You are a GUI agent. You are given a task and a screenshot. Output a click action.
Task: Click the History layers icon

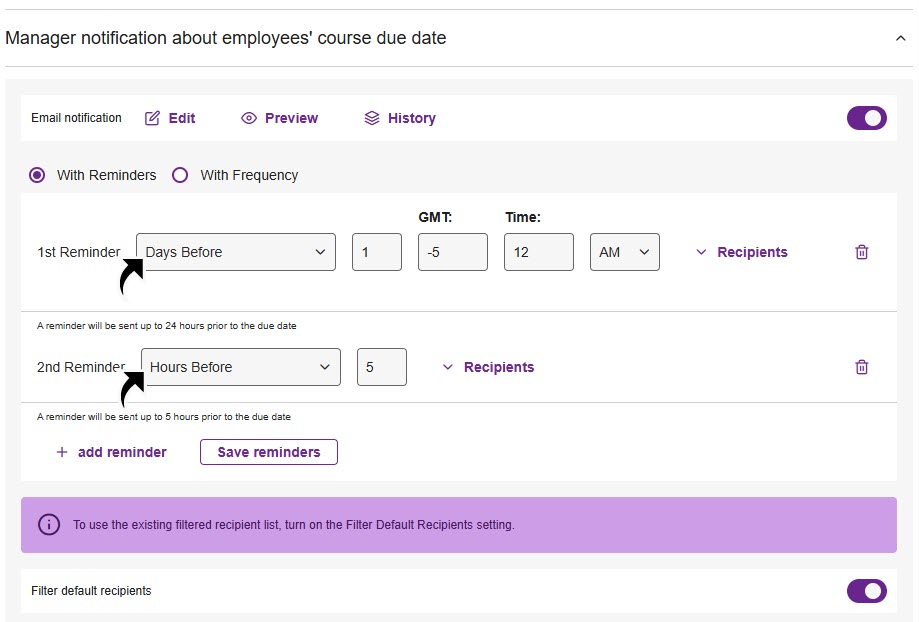[372, 118]
